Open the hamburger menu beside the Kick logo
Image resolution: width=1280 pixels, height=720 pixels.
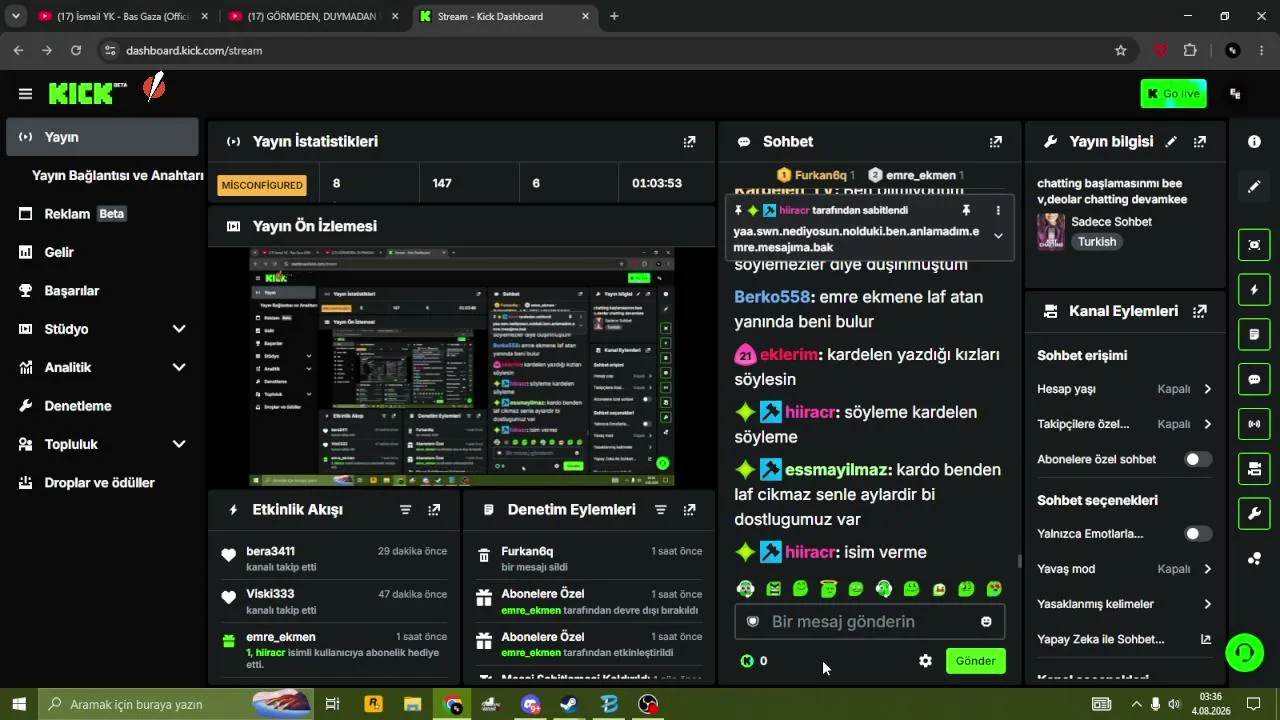click(25, 94)
